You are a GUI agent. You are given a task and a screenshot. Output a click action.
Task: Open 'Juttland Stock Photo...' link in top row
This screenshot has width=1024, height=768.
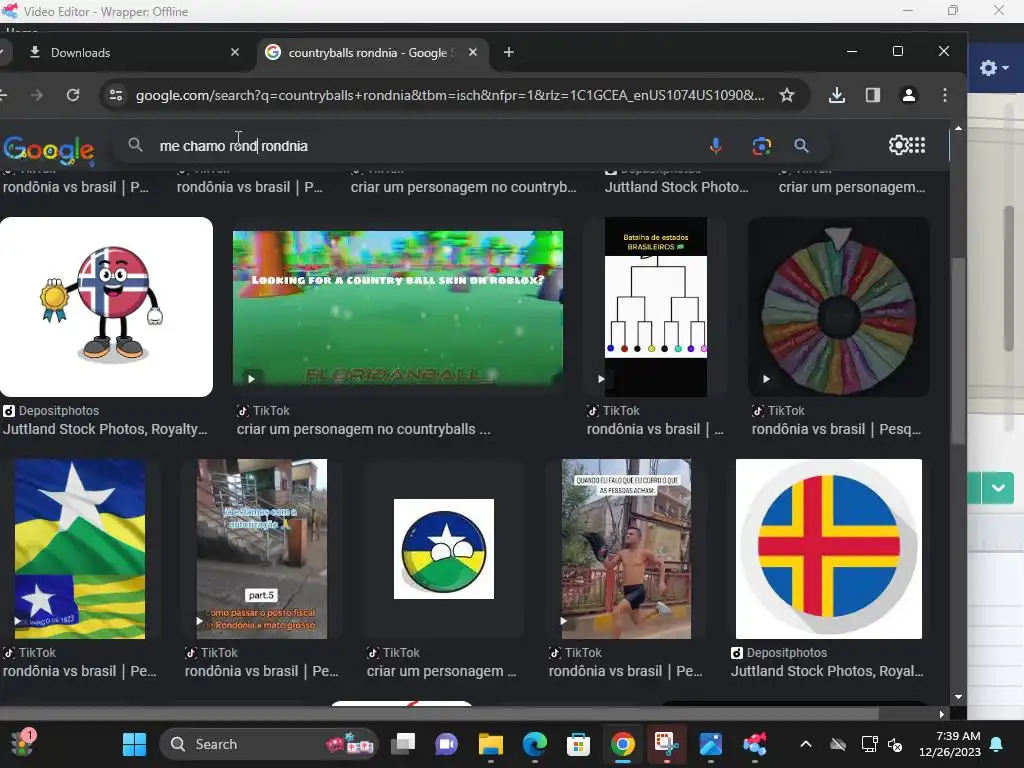click(x=677, y=187)
